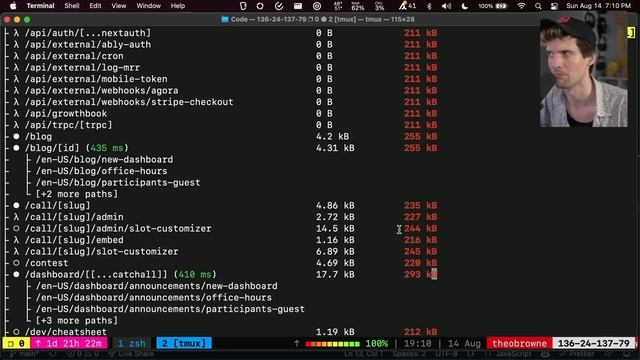Screen dimensions: 640x360
Task: Click the /blog/[id] route line
Action: [76, 148]
